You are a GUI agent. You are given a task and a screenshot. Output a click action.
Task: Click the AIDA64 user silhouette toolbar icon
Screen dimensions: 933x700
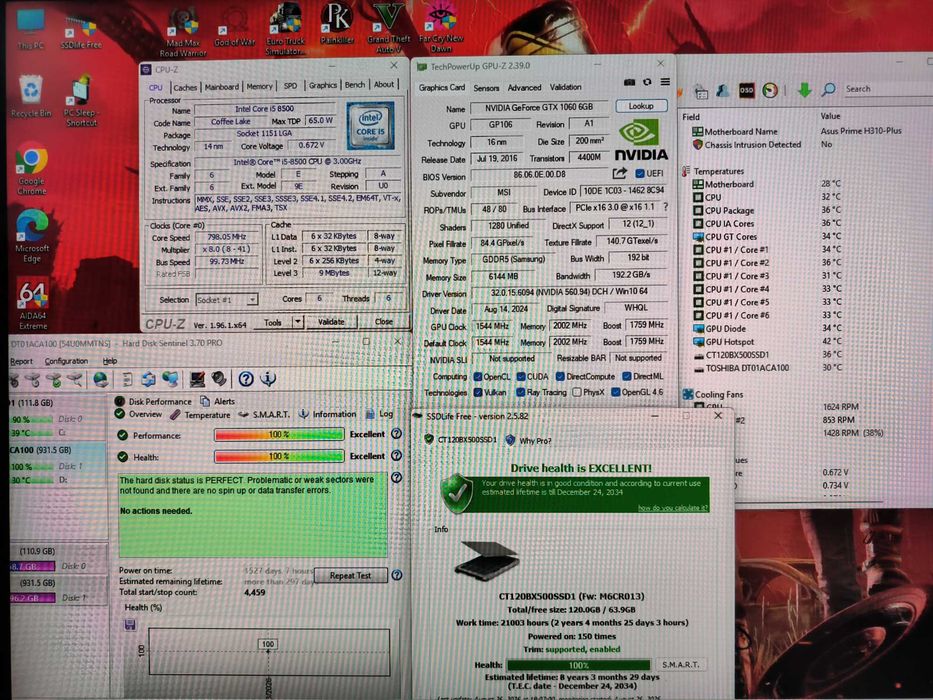point(723,90)
